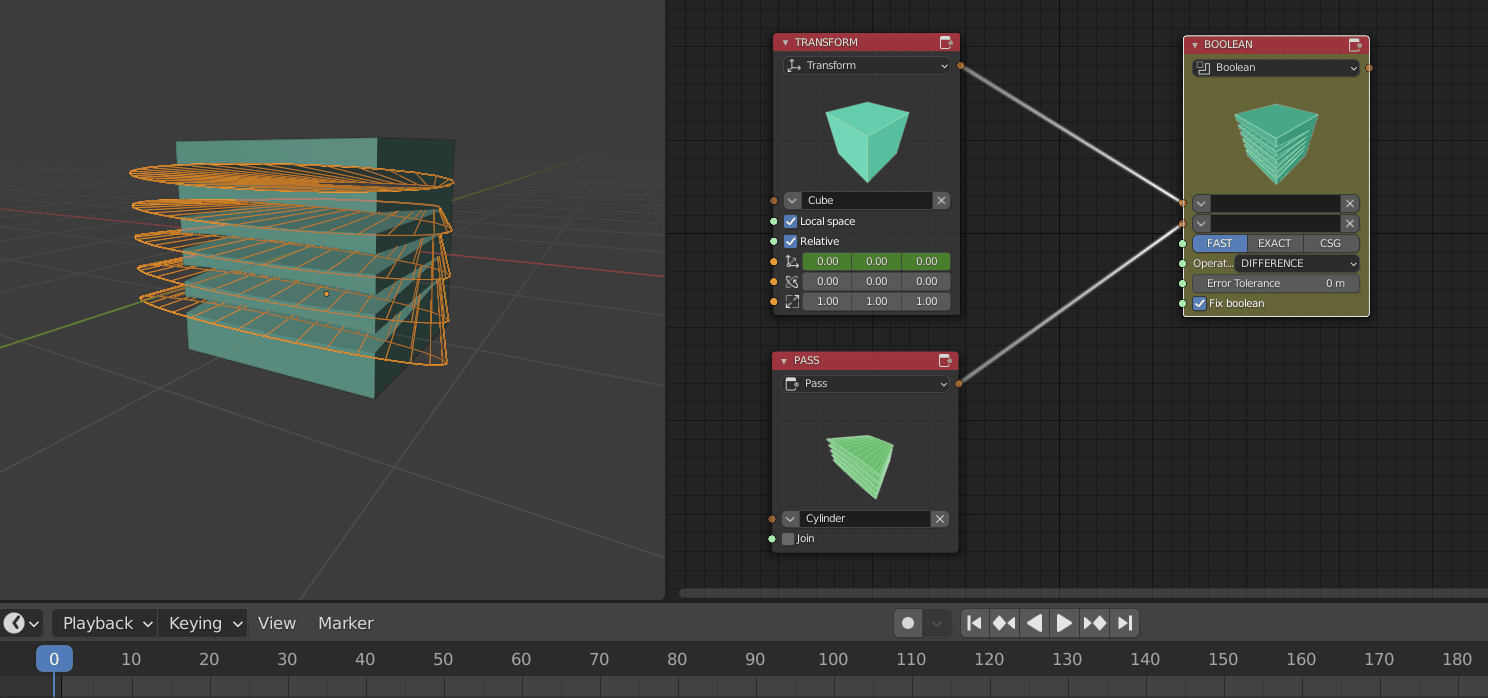Select the first scale 1.00 field
Screen dimensions: 1488x698
point(827,301)
